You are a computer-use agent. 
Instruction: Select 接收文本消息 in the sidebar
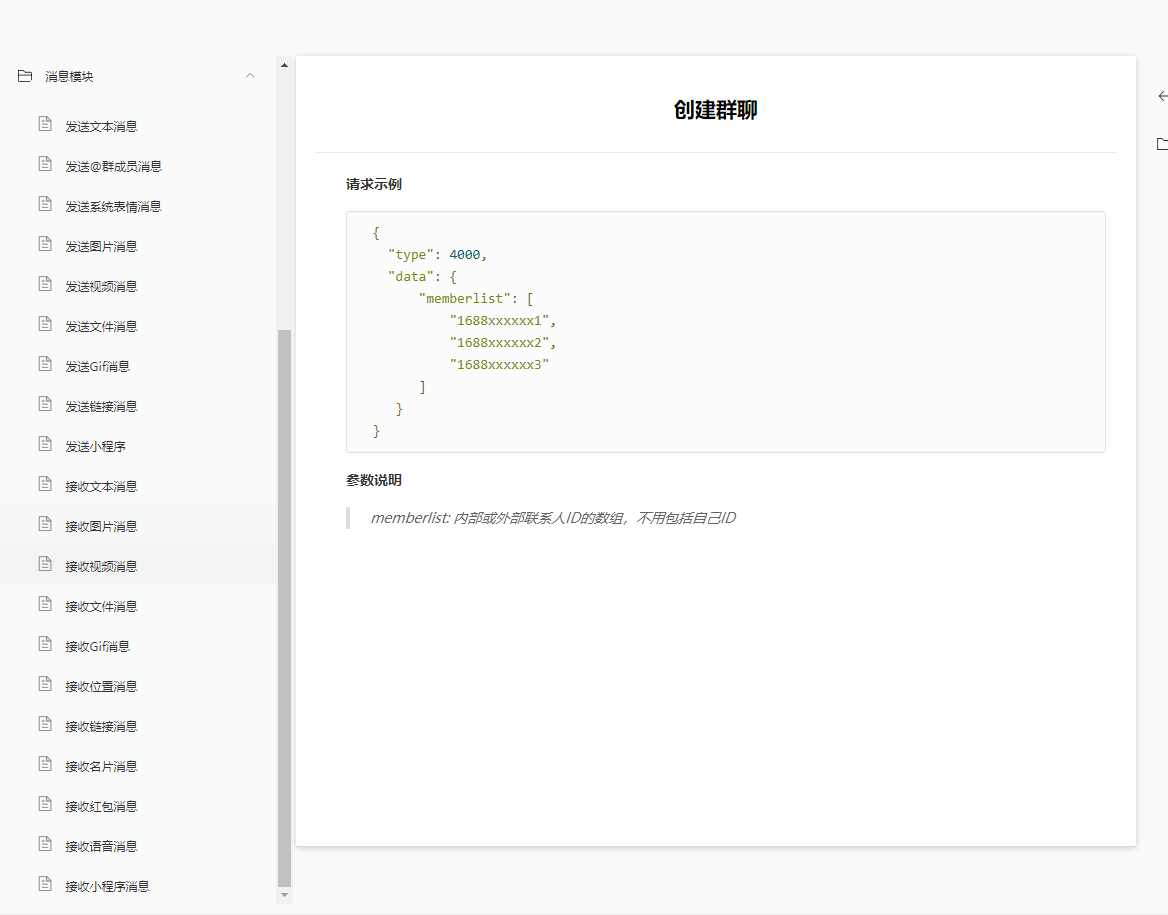point(101,487)
